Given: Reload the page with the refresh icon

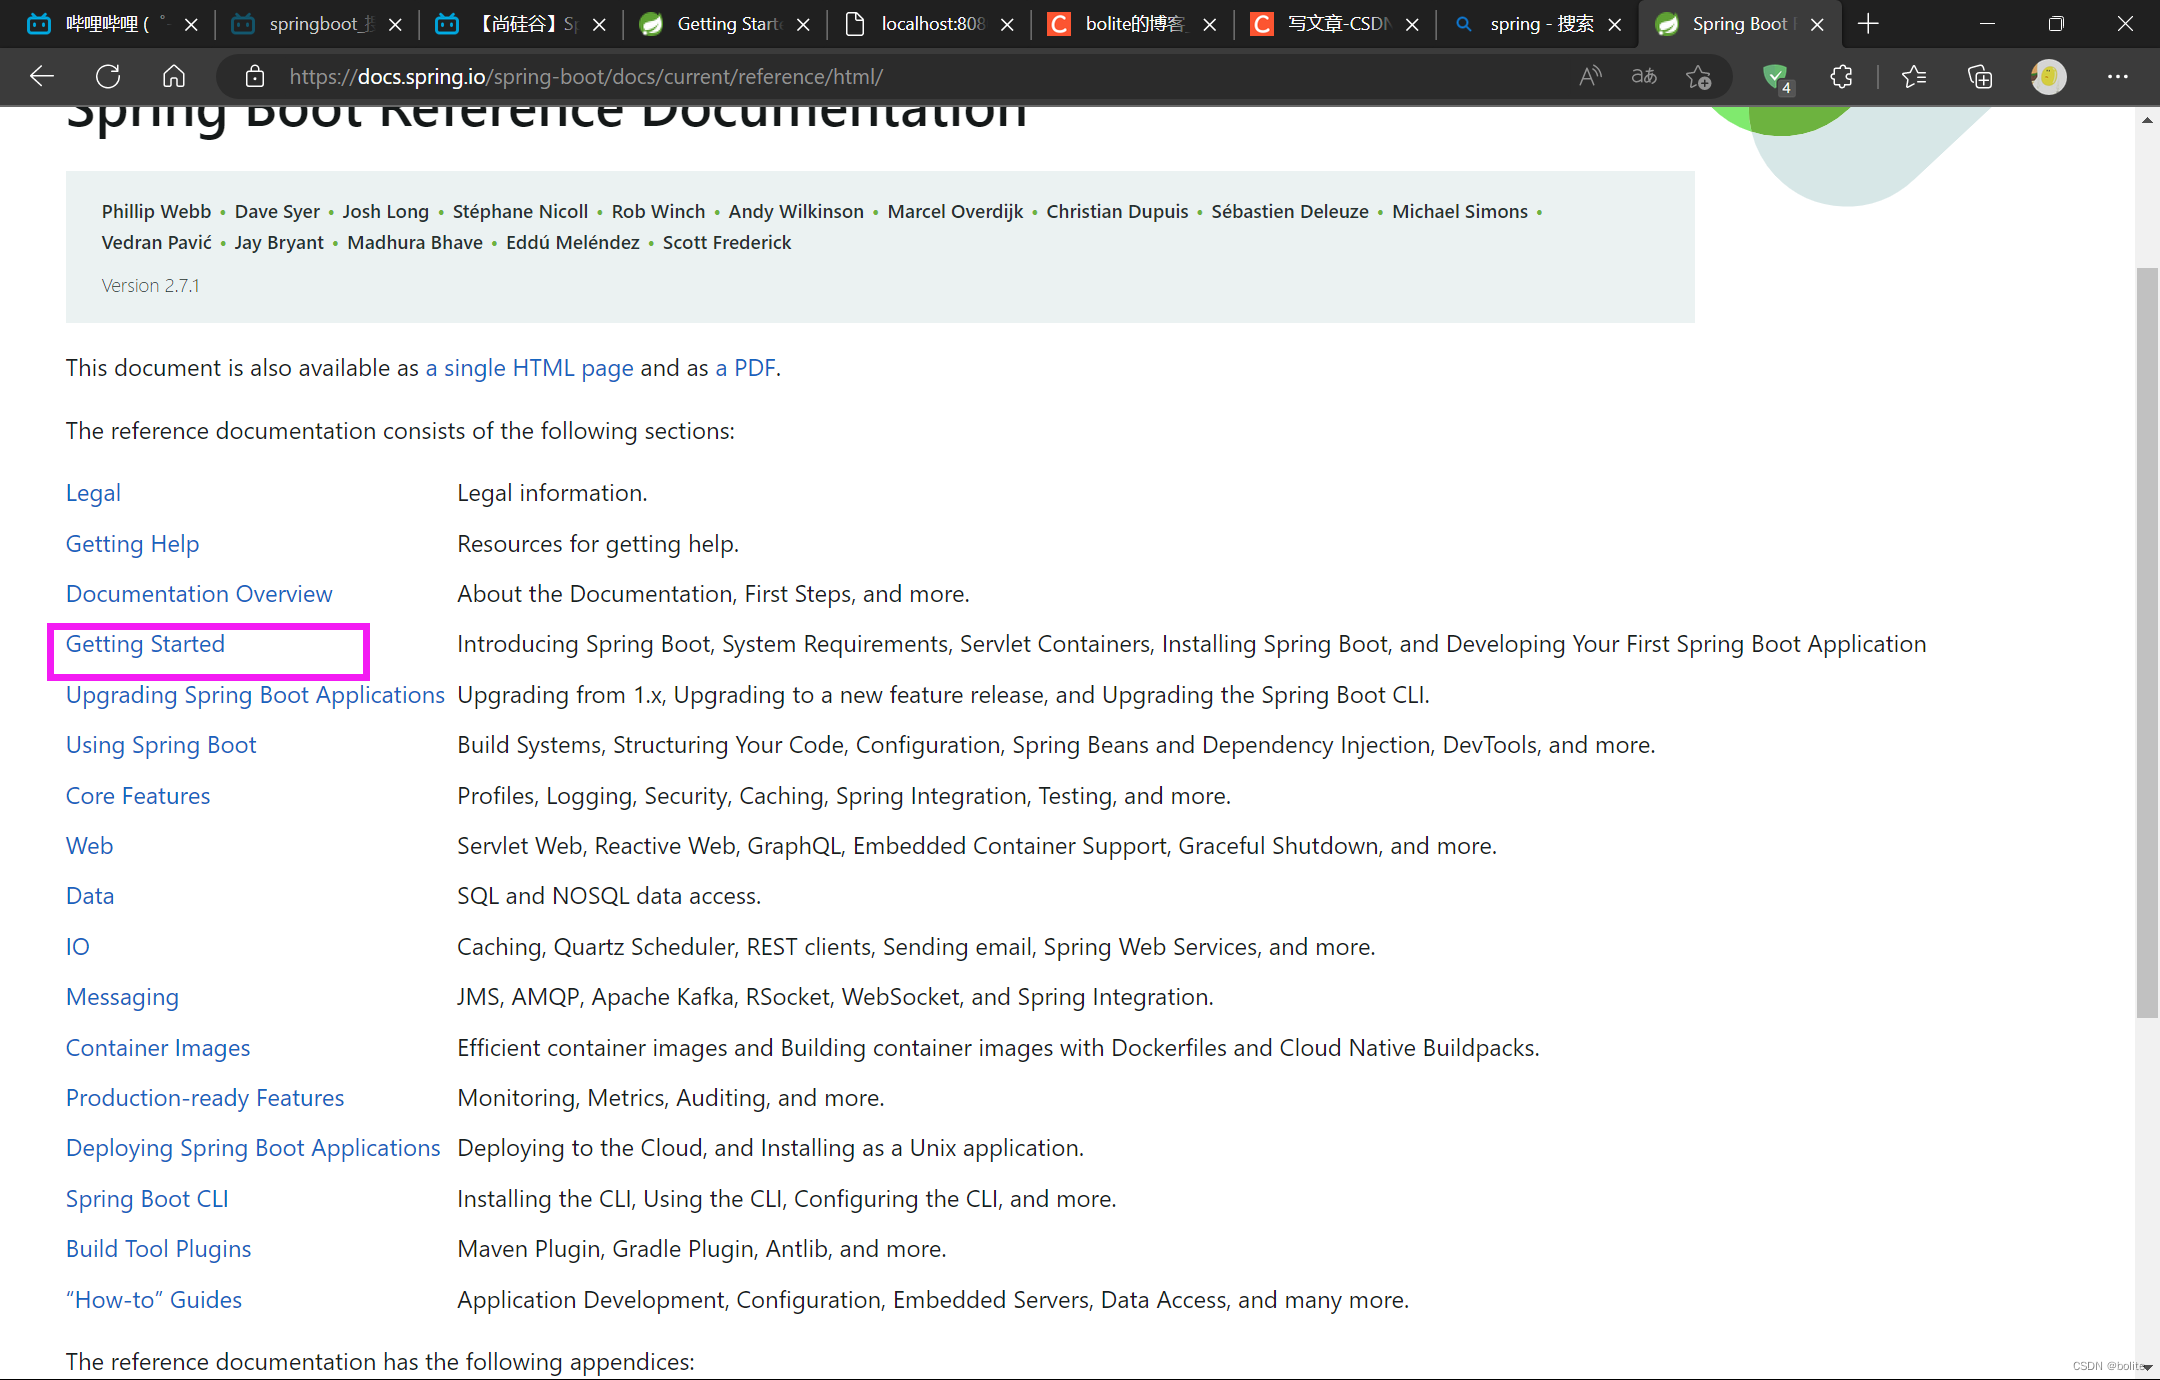Looking at the screenshot, I should [x=108, y=76].
